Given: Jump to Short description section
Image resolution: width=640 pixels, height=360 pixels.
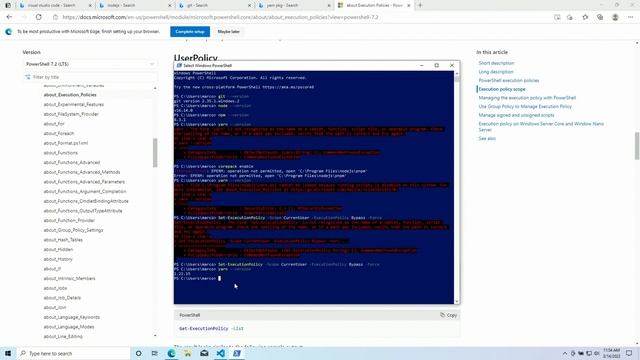Looking at the screenshot, I should [x=496, y=63].
